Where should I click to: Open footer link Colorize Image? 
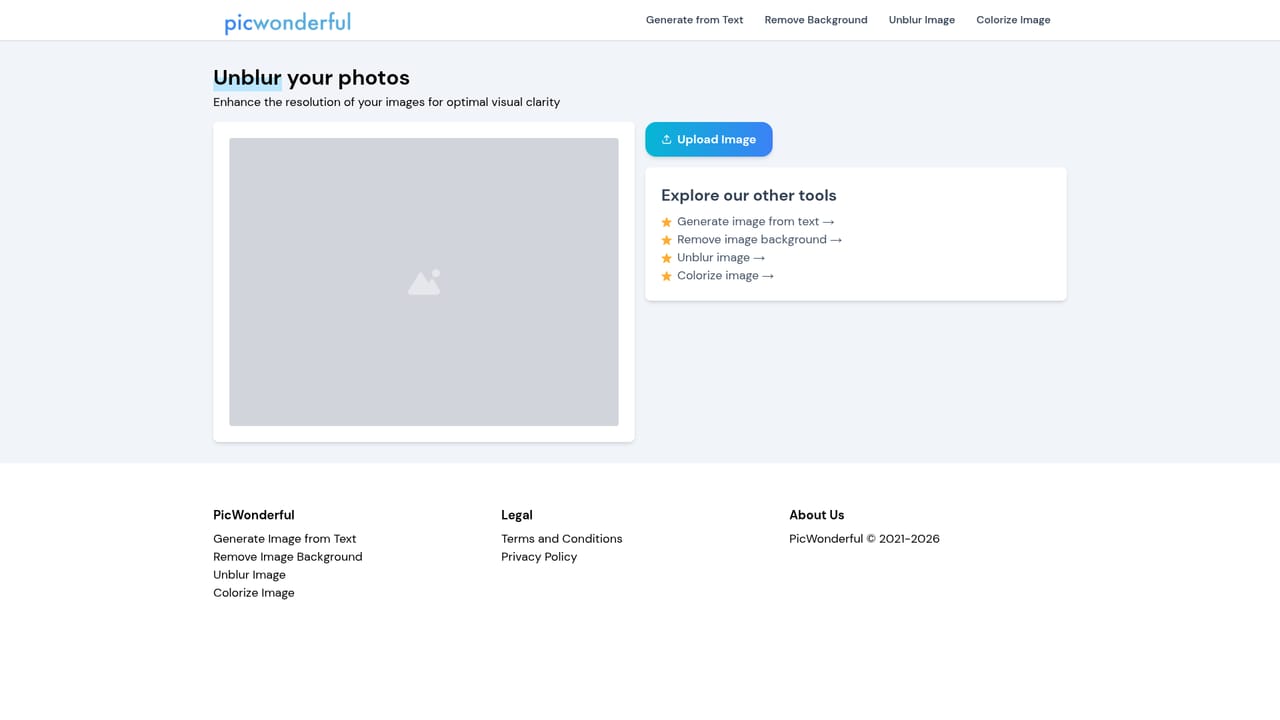point(254,593)
